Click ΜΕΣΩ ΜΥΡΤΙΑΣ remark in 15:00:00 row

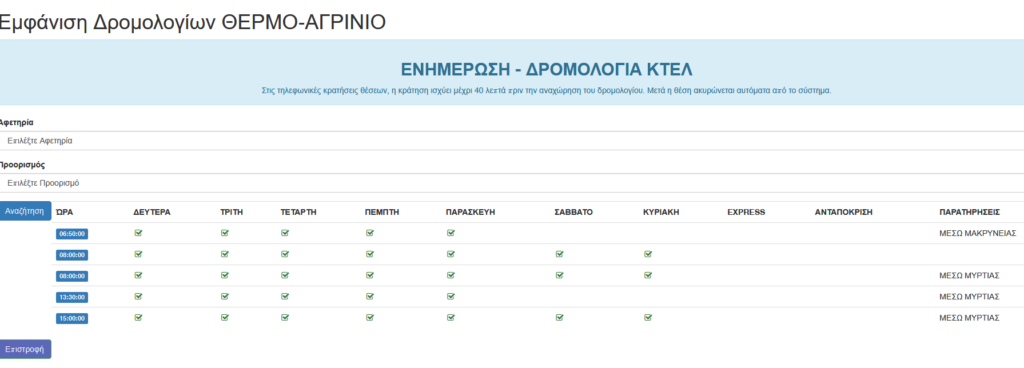pyautogui.click(x=969, y=318)
